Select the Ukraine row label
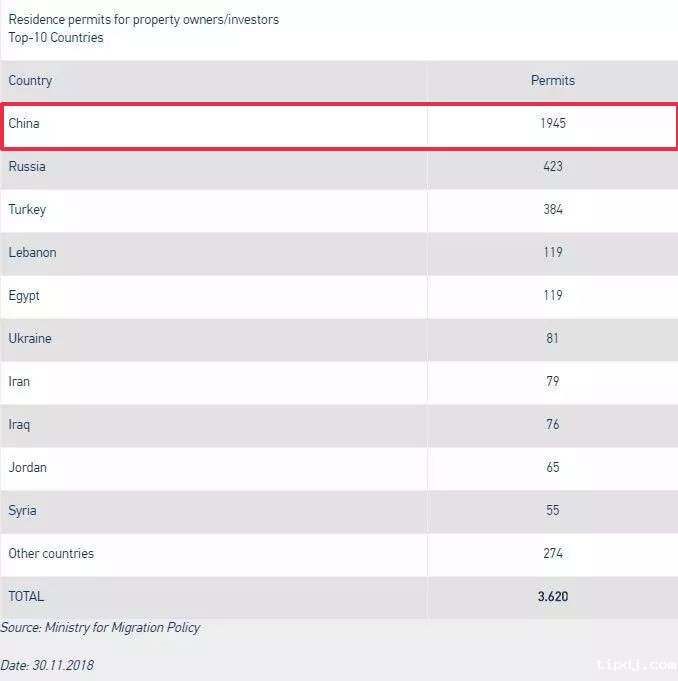 pyautogui.click(x=30, y=338)
